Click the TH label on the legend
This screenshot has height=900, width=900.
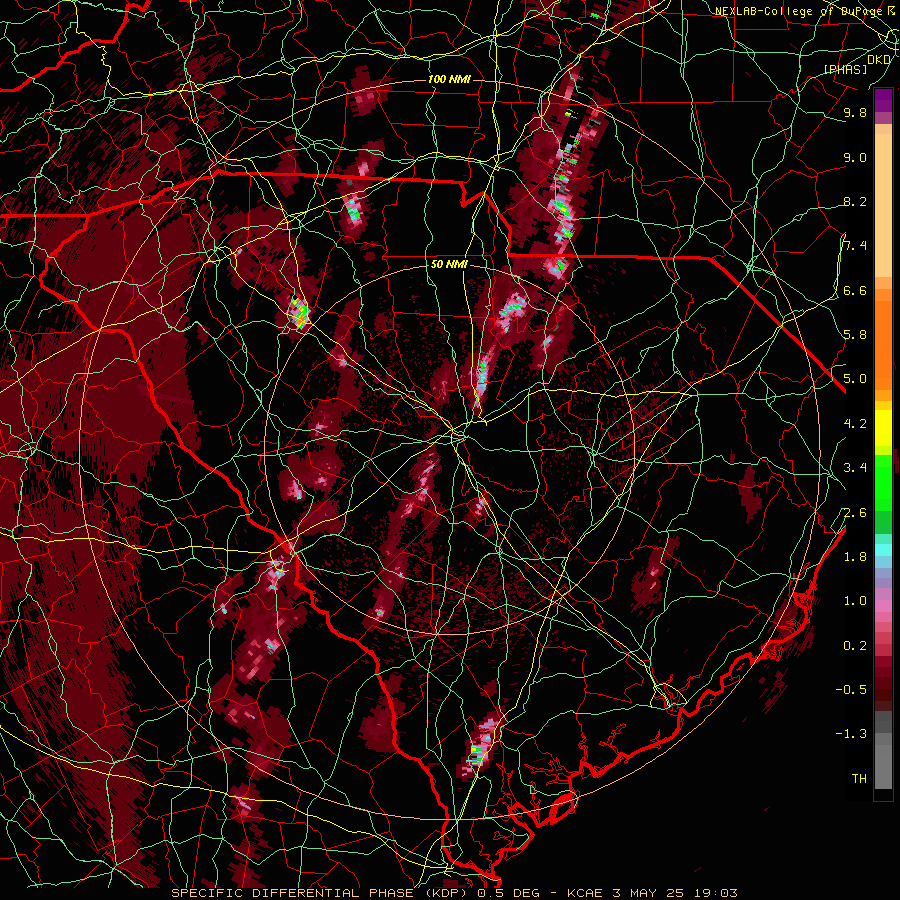[859, 779]
